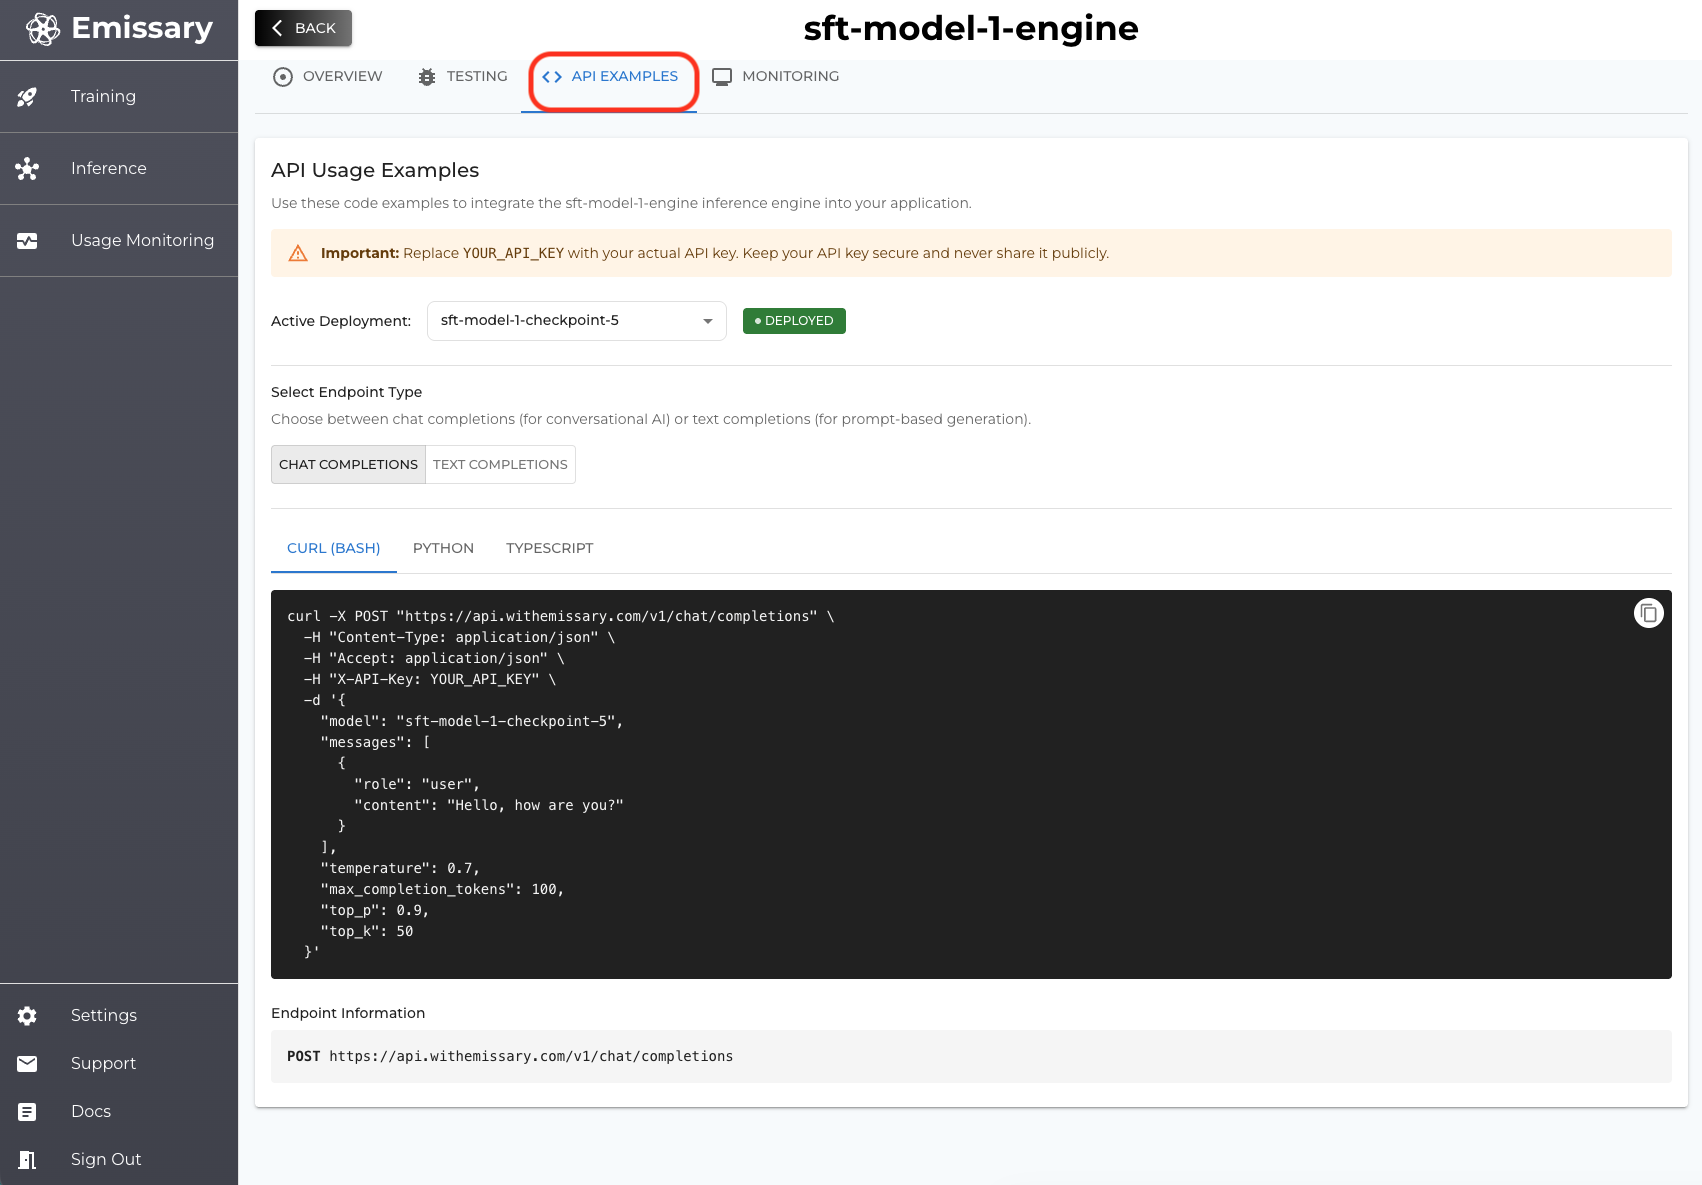Viewport: 1702px width, 1185px height.
Task: Click the BACK button
Action: (303, 28)
